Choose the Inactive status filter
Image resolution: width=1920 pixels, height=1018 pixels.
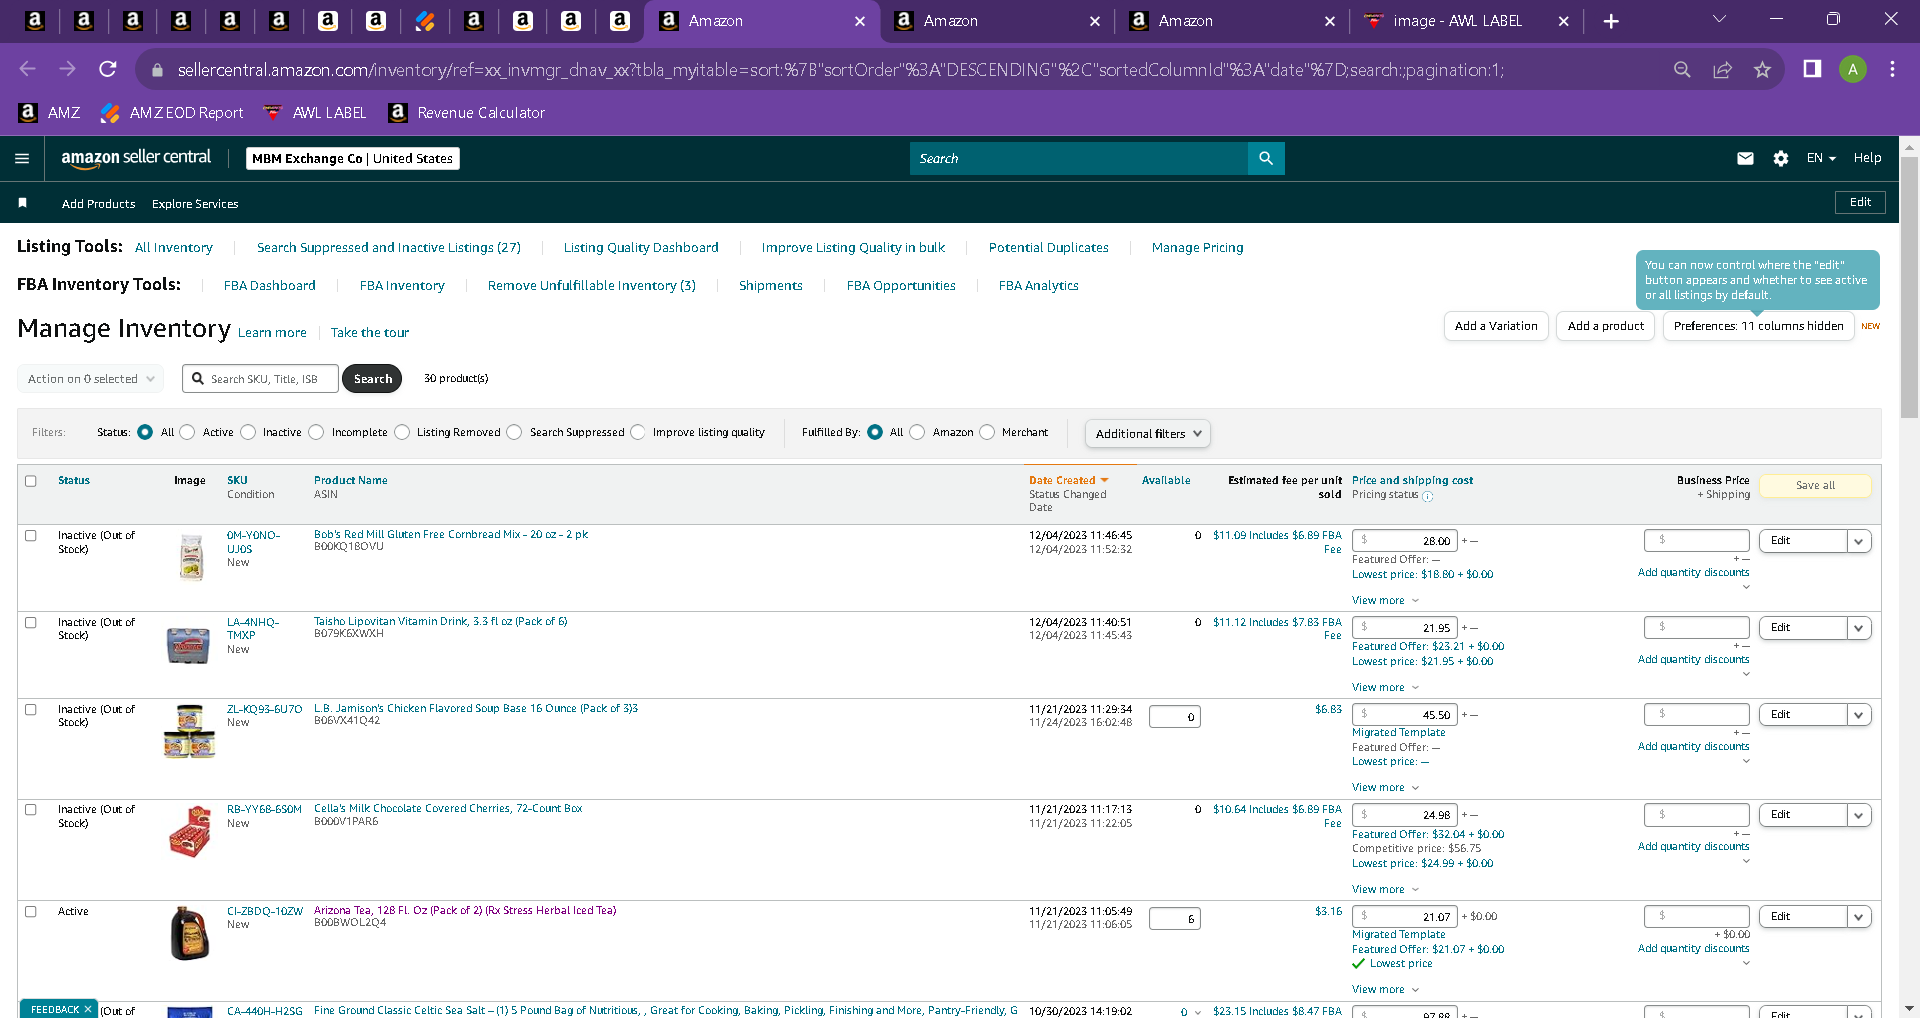tap(248, 432)
